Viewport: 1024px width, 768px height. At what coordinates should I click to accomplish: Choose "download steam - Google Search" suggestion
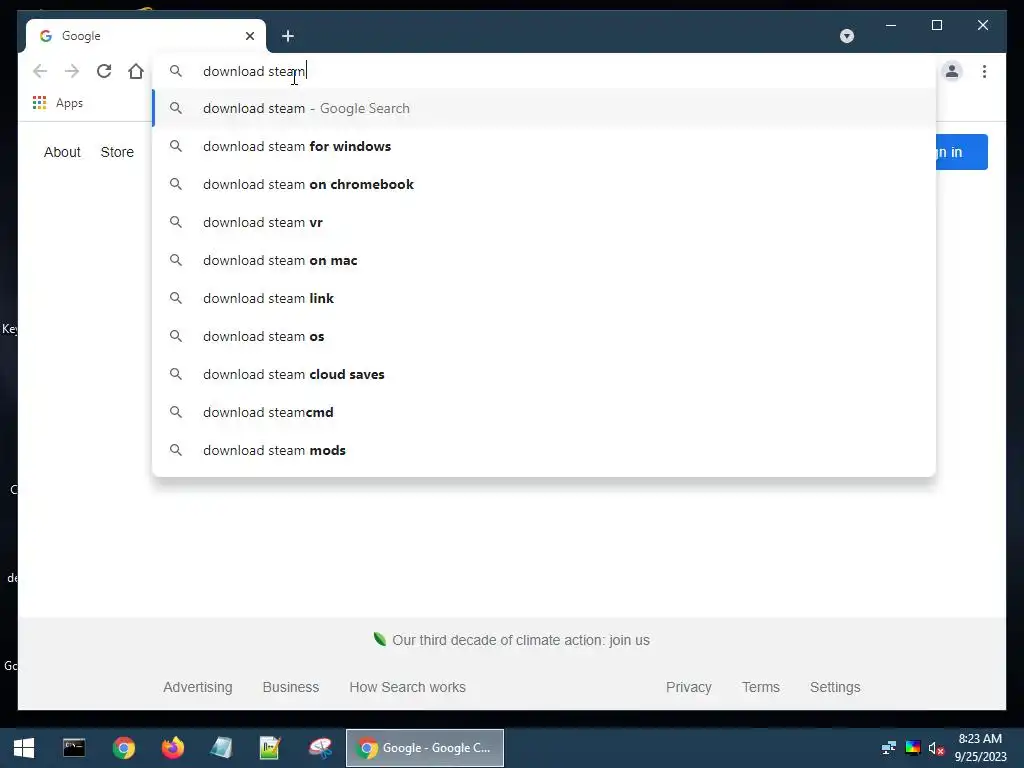coord(543,108)
